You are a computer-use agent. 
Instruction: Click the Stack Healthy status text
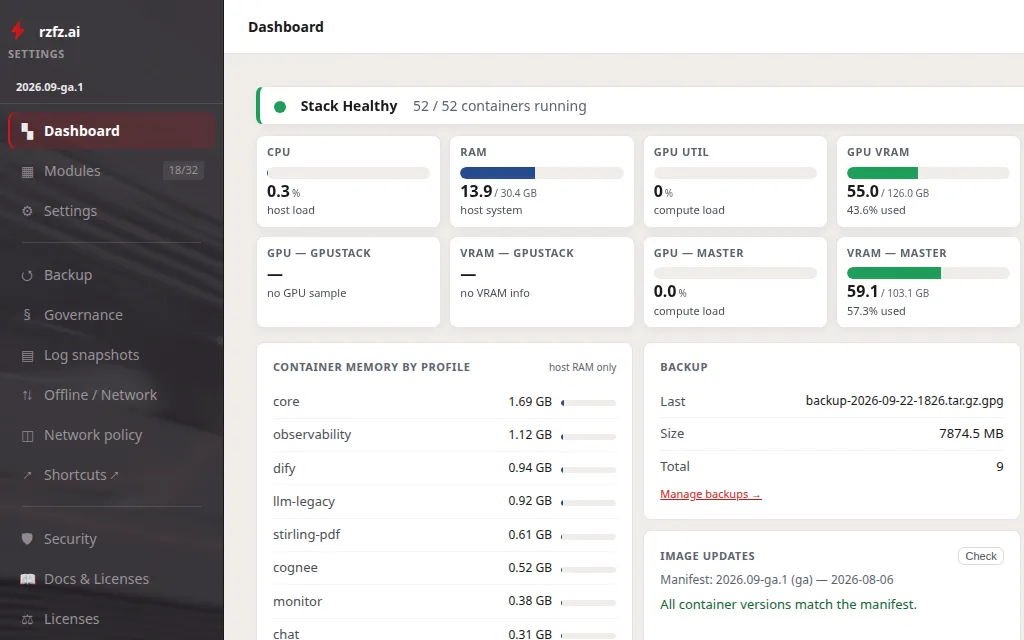pyautogui.click(x=349, y=106)
